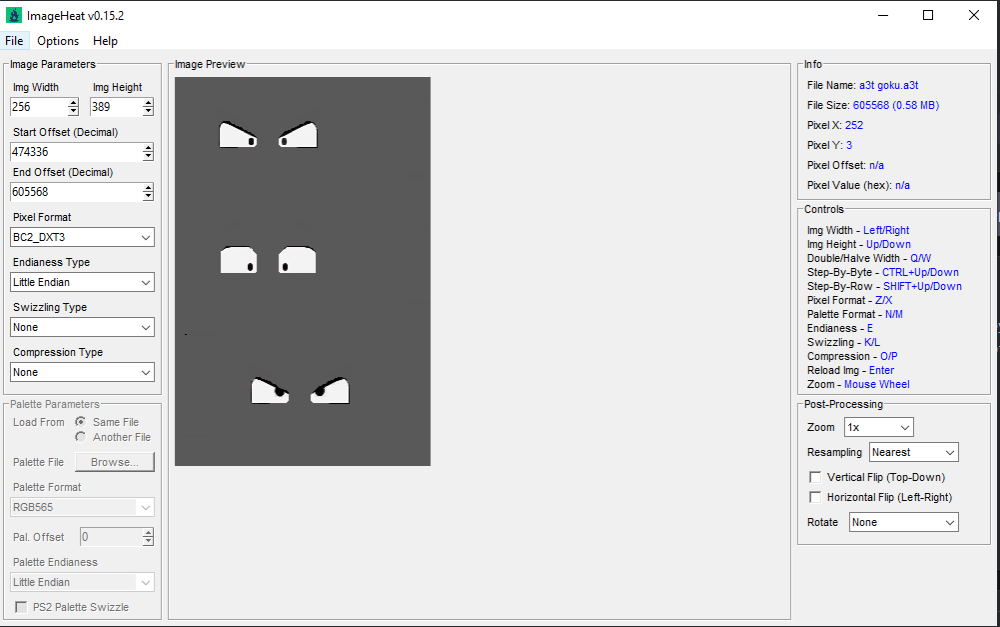
Task: Open the Options menu
Action: pyautogui.click(x=57, y=41)
